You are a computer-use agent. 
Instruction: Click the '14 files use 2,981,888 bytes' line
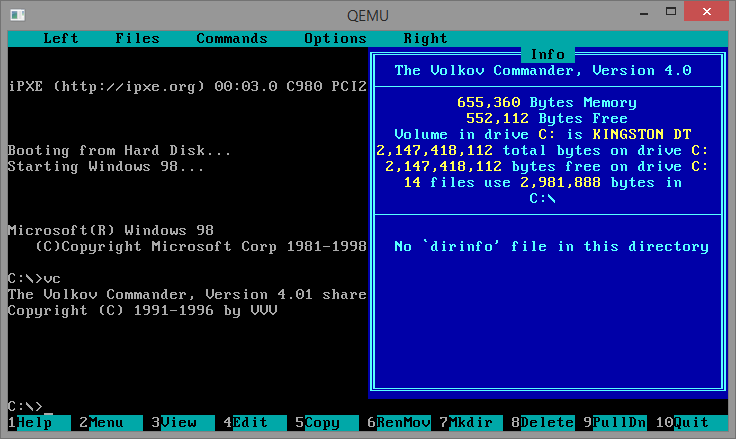543,182
